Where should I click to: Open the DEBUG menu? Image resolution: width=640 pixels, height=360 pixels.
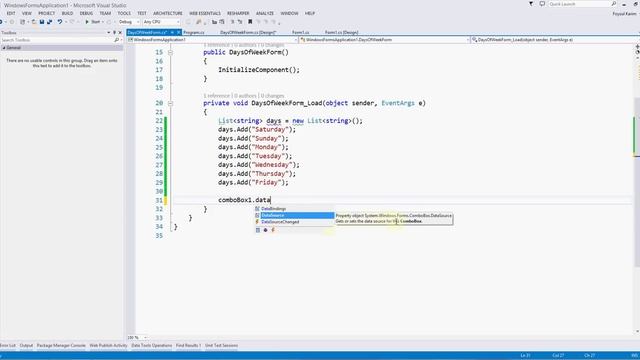tap(86, 13)
